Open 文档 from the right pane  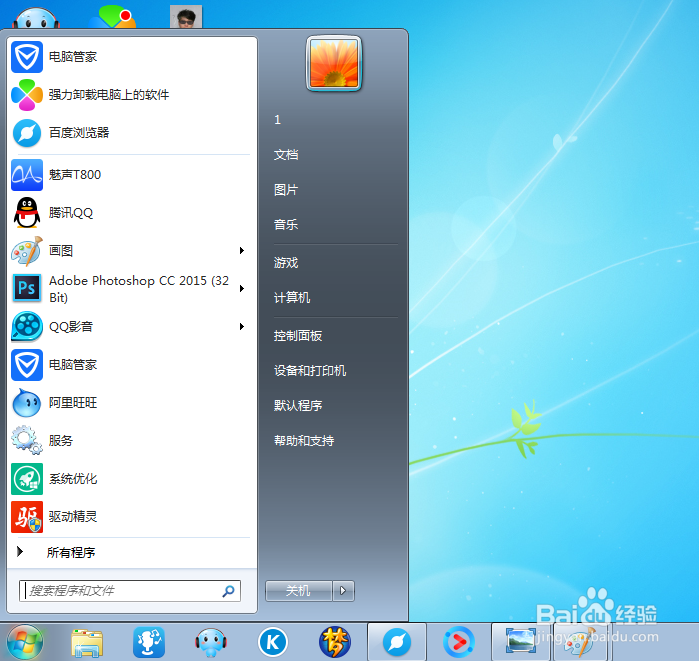(286, 155)
